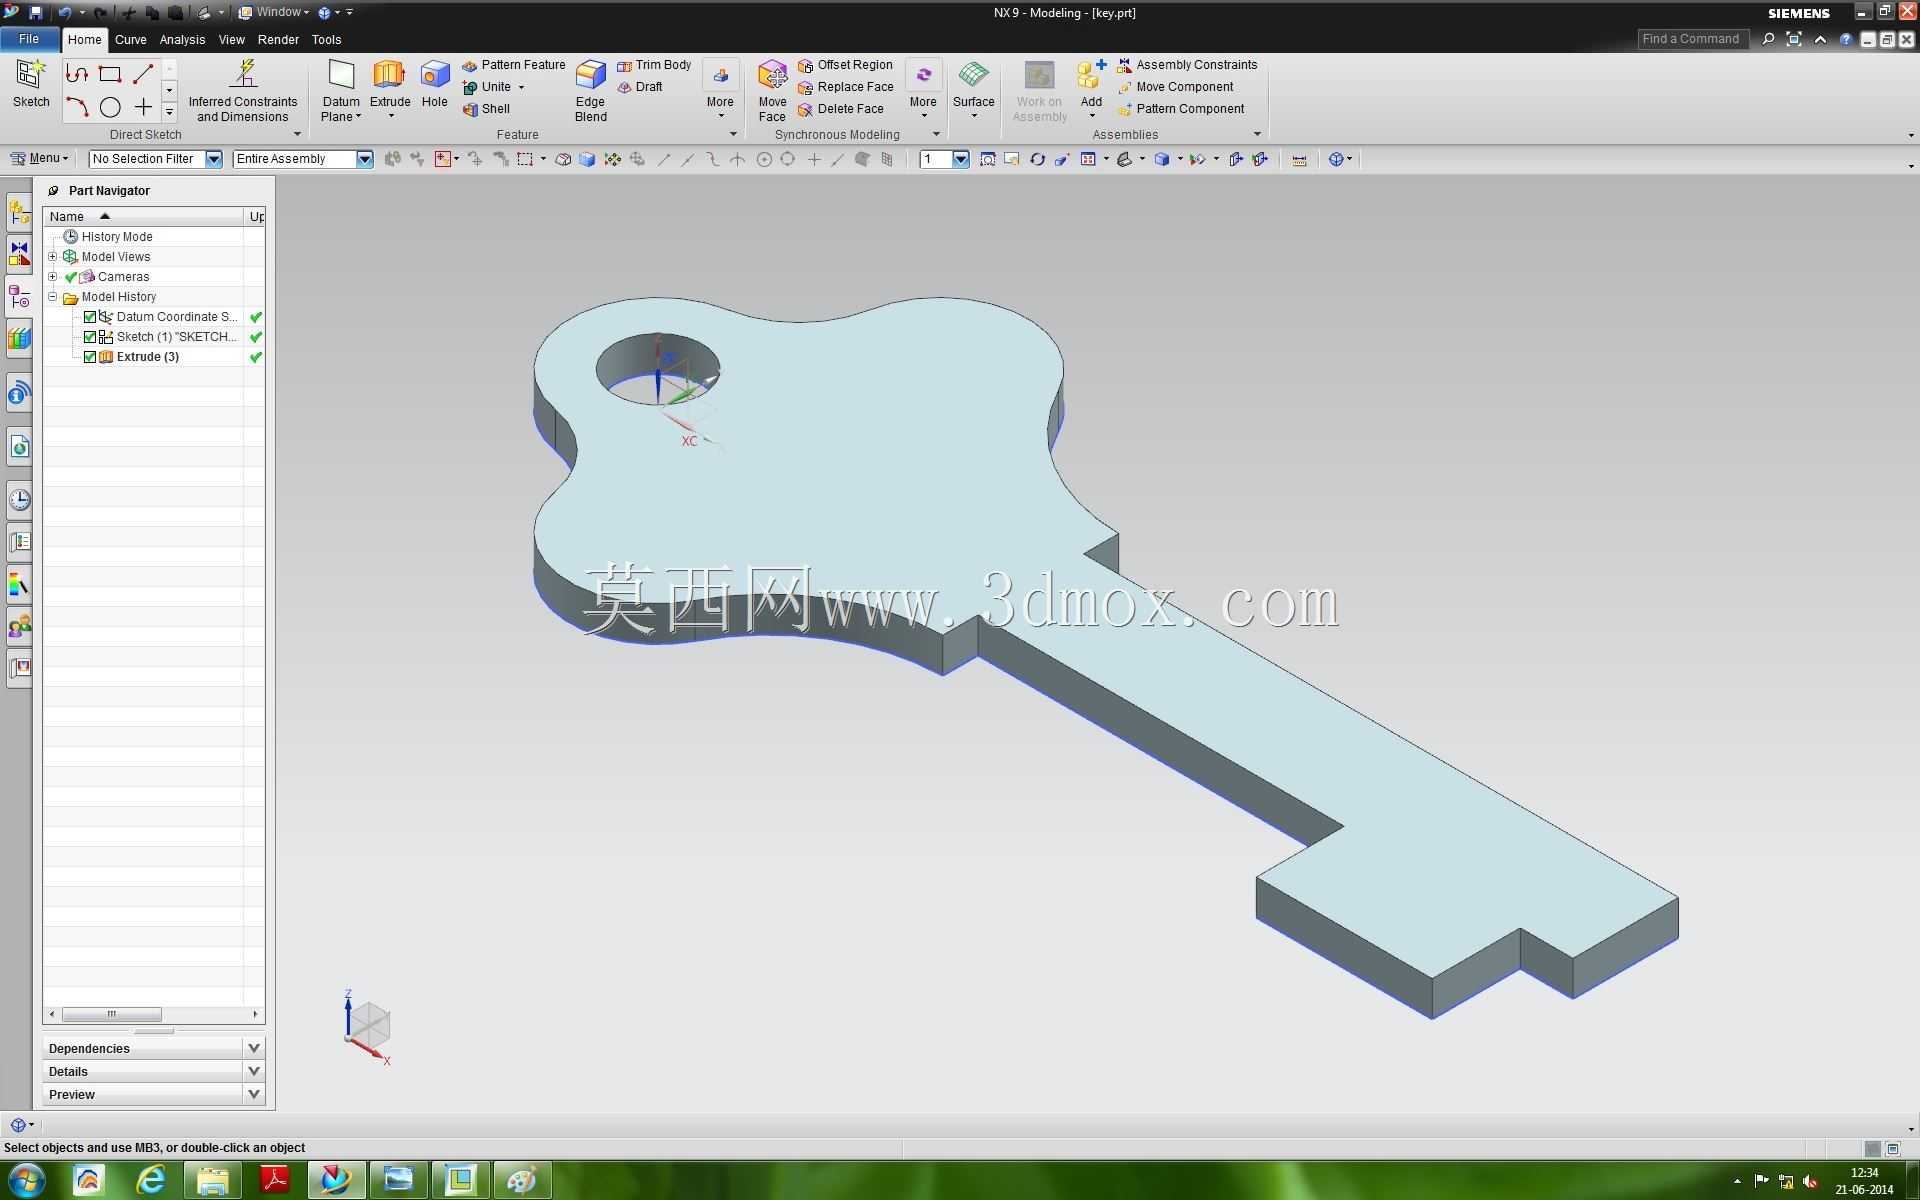Switch to the Curve tab

[130, 40]
